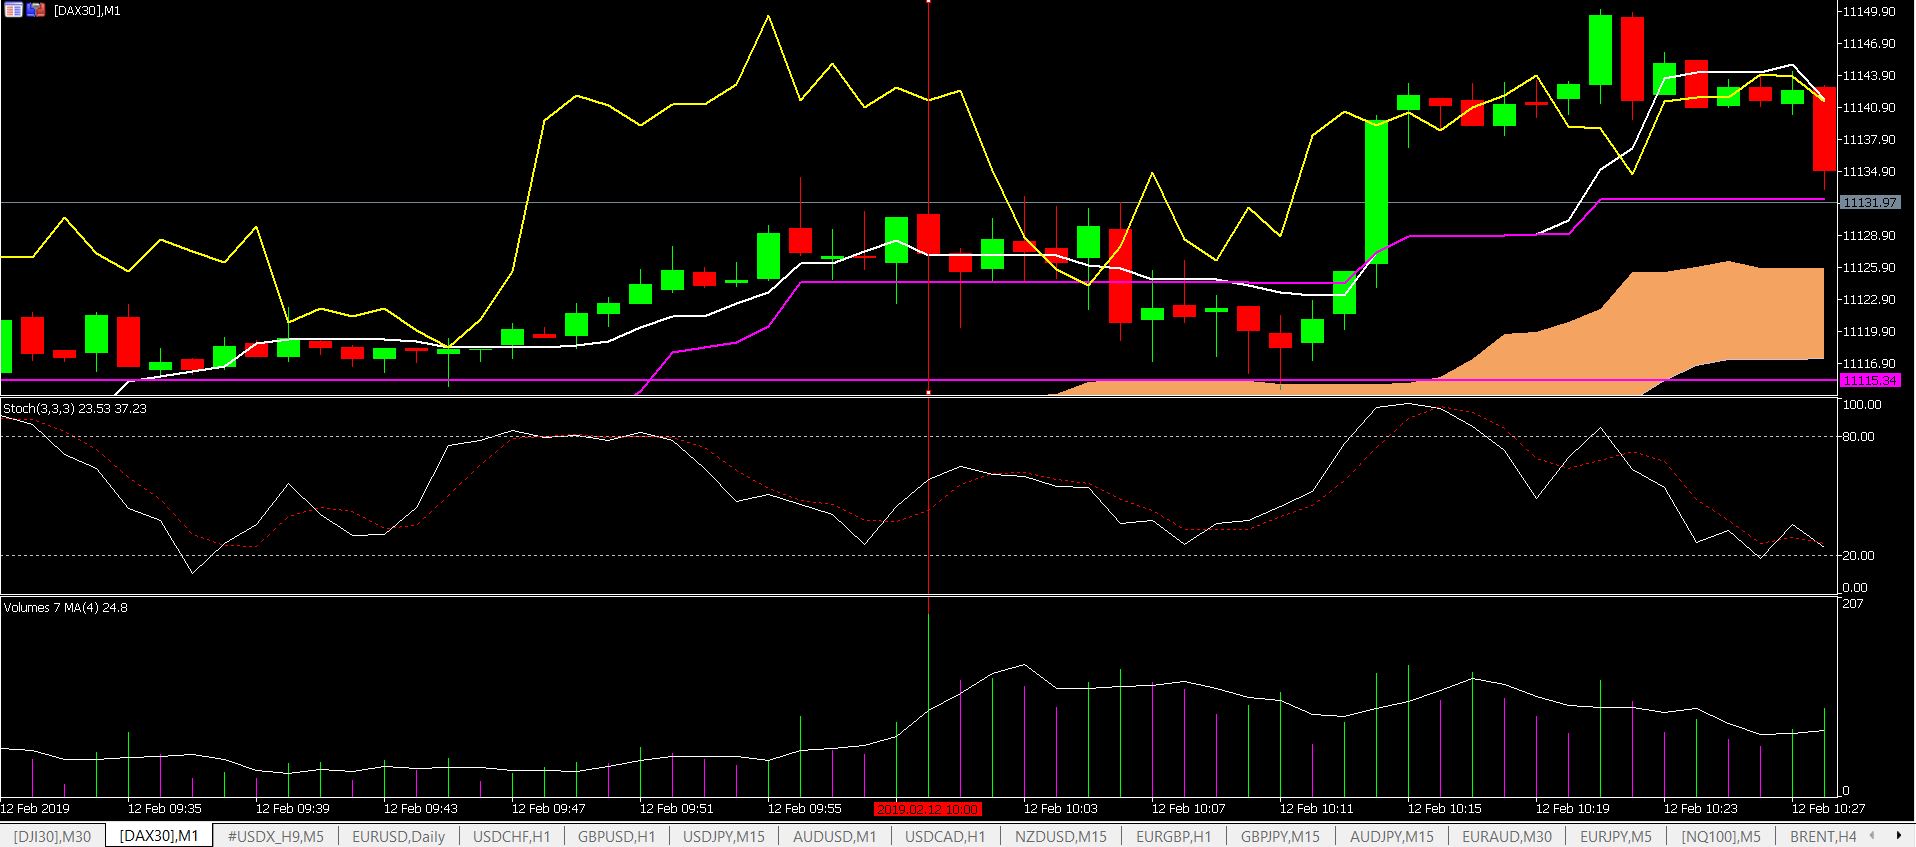The width and height of the screenshot is (1916, 847).
Task: Select the USDJPY,M15 chart tab
Action: pyautogui.click(x=723, y=836)
